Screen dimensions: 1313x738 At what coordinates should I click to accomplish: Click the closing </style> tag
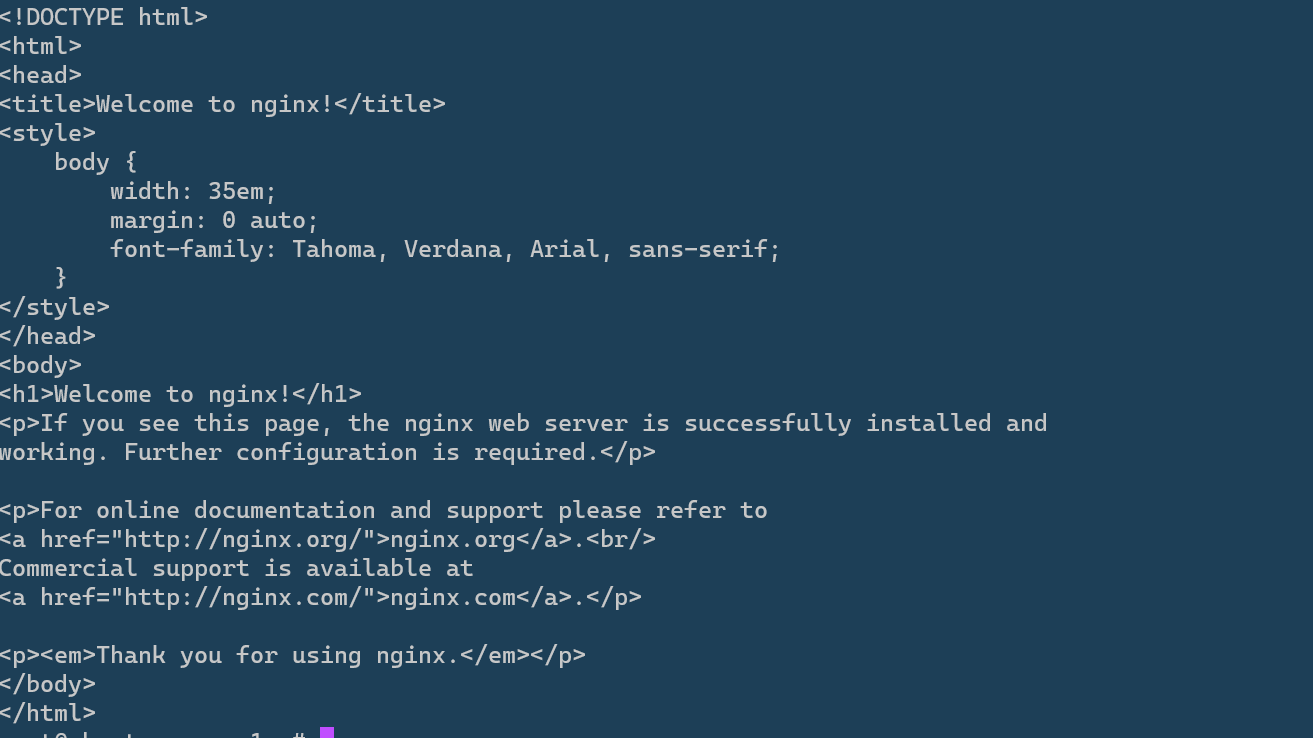coord(55,307)
